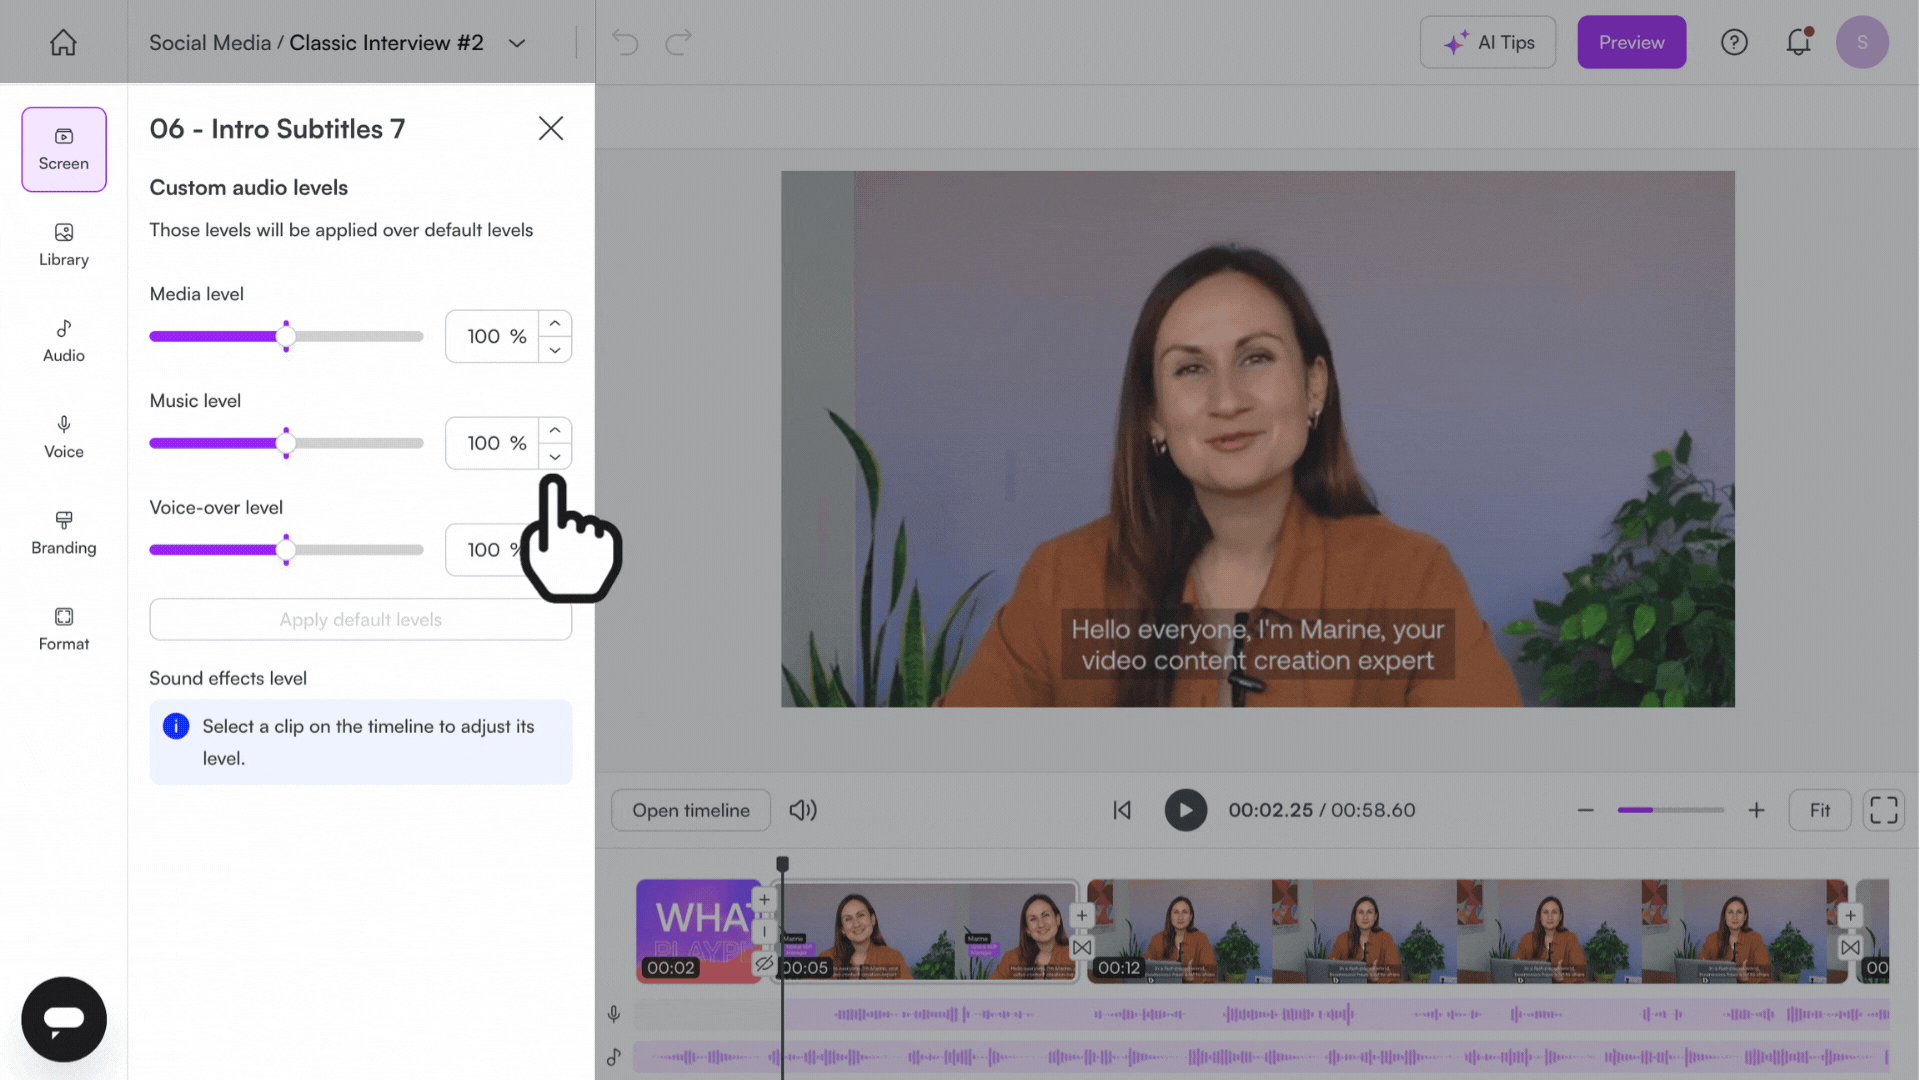
Task: Increase Media level with up arrow
Action: click(555, 323)
